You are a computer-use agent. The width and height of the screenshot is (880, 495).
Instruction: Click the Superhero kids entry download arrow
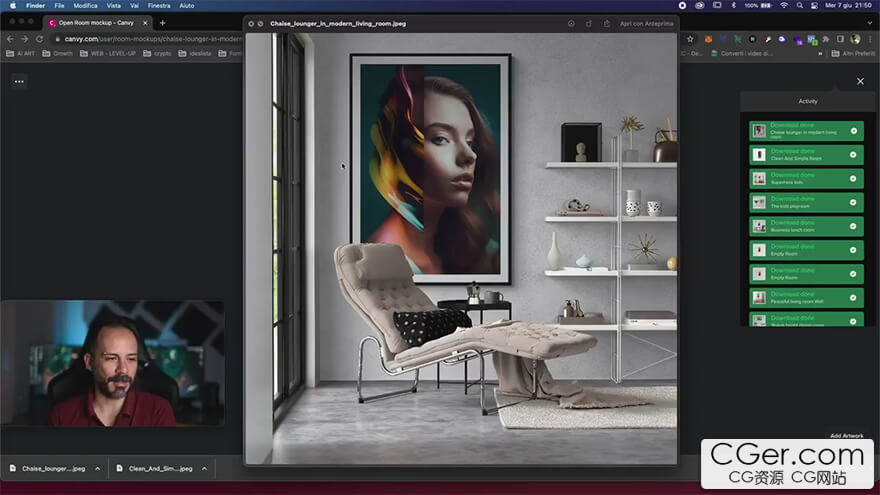tap(854, 178)
